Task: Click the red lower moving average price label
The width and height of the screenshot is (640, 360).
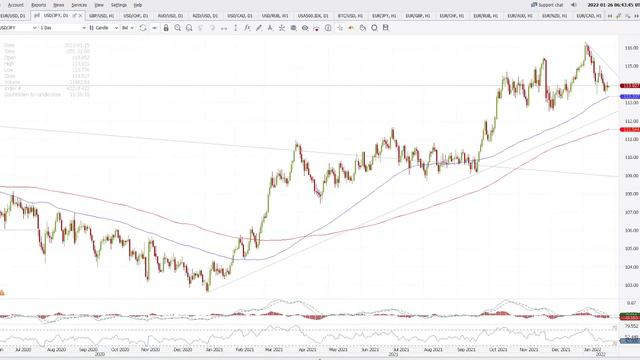Action: tap(630, 130)
